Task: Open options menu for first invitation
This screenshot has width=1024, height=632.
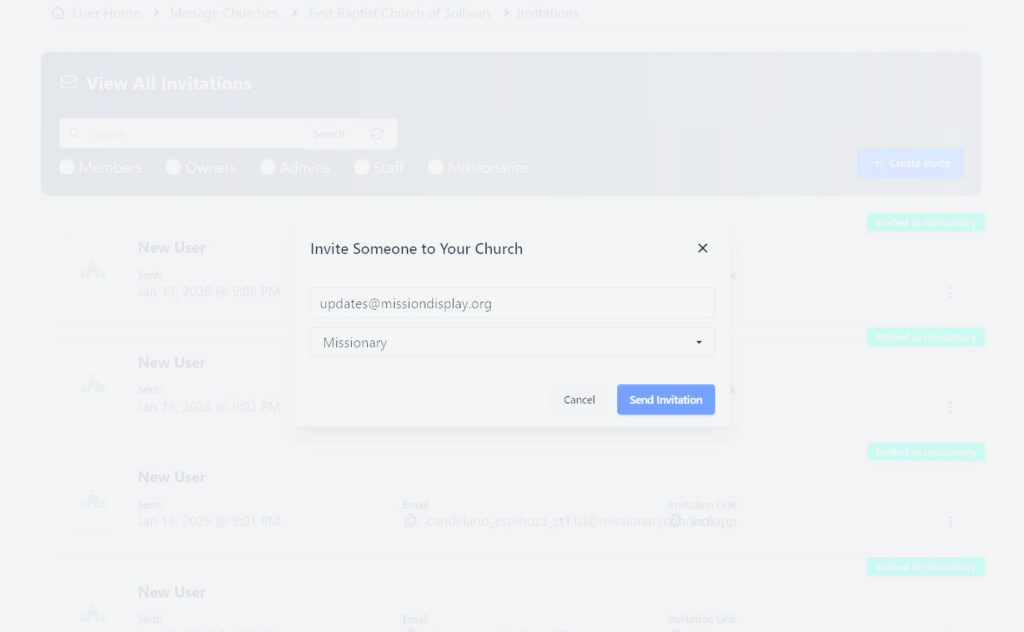Action: click(x=950, y=293)
